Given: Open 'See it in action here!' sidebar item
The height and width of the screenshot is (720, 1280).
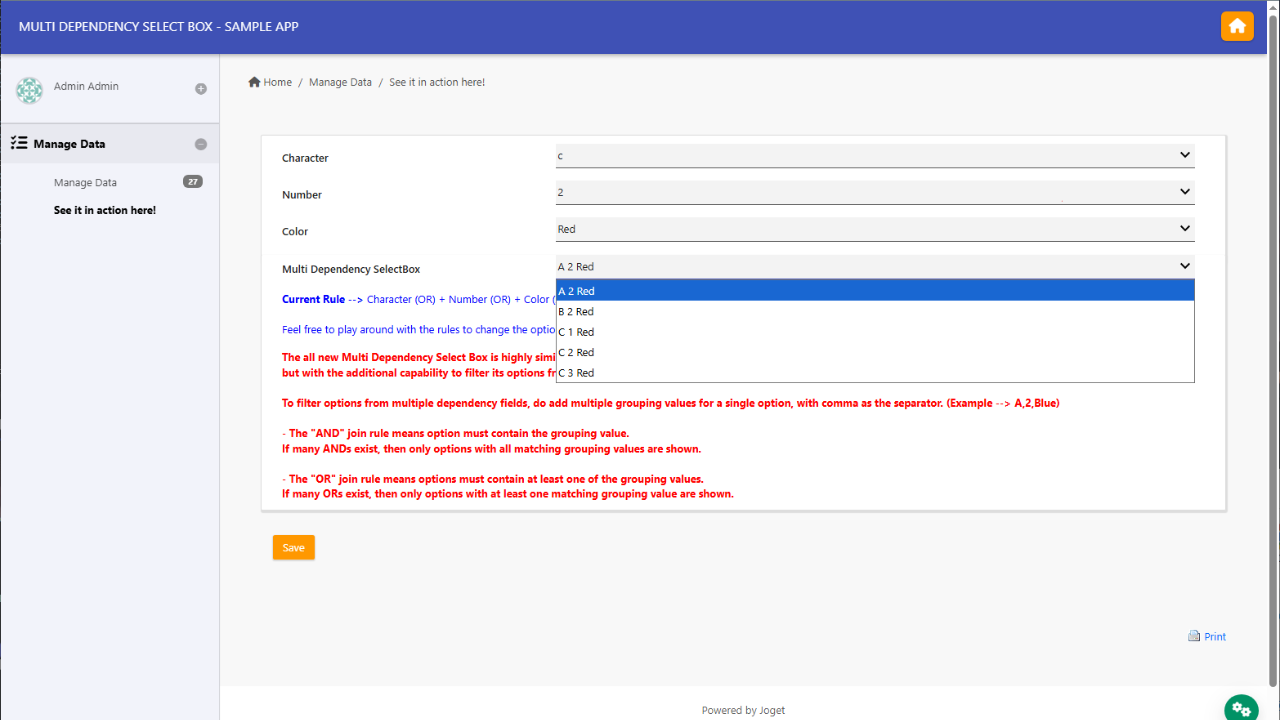Looking at the screenshot, I should click(105, 211).
